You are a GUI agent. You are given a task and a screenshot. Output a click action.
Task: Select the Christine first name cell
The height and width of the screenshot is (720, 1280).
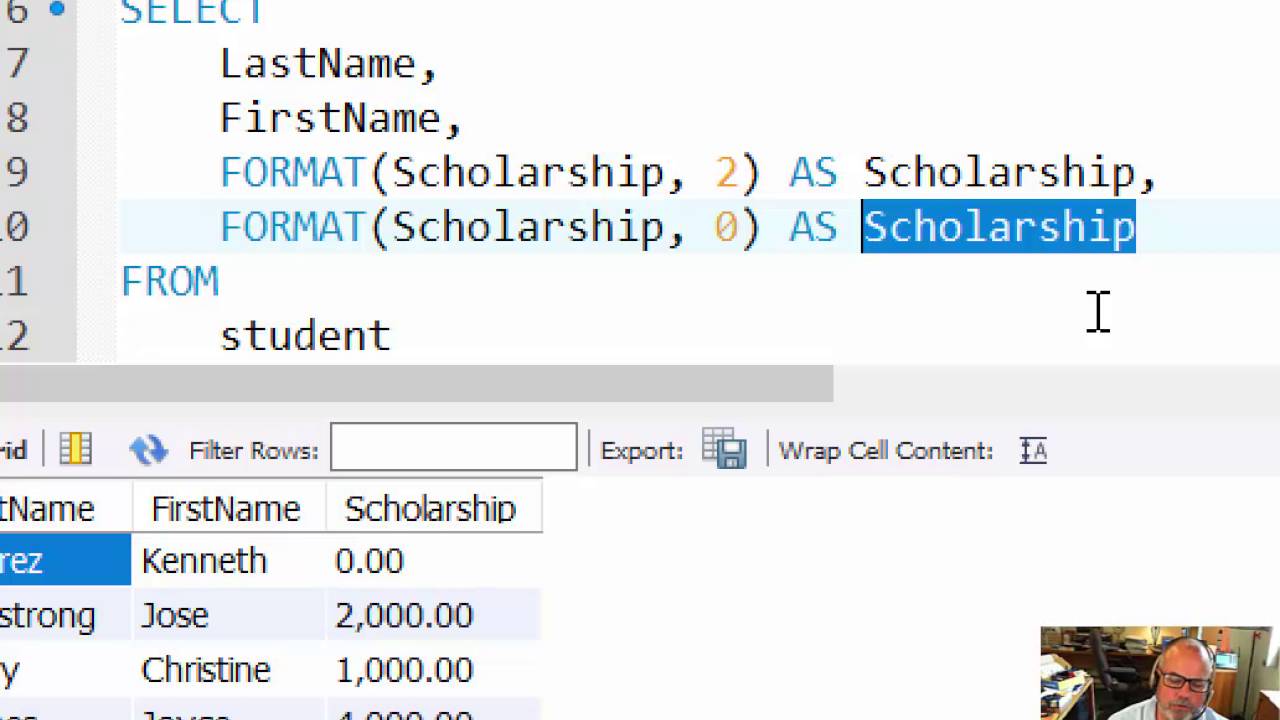click(x=229, y=669)
